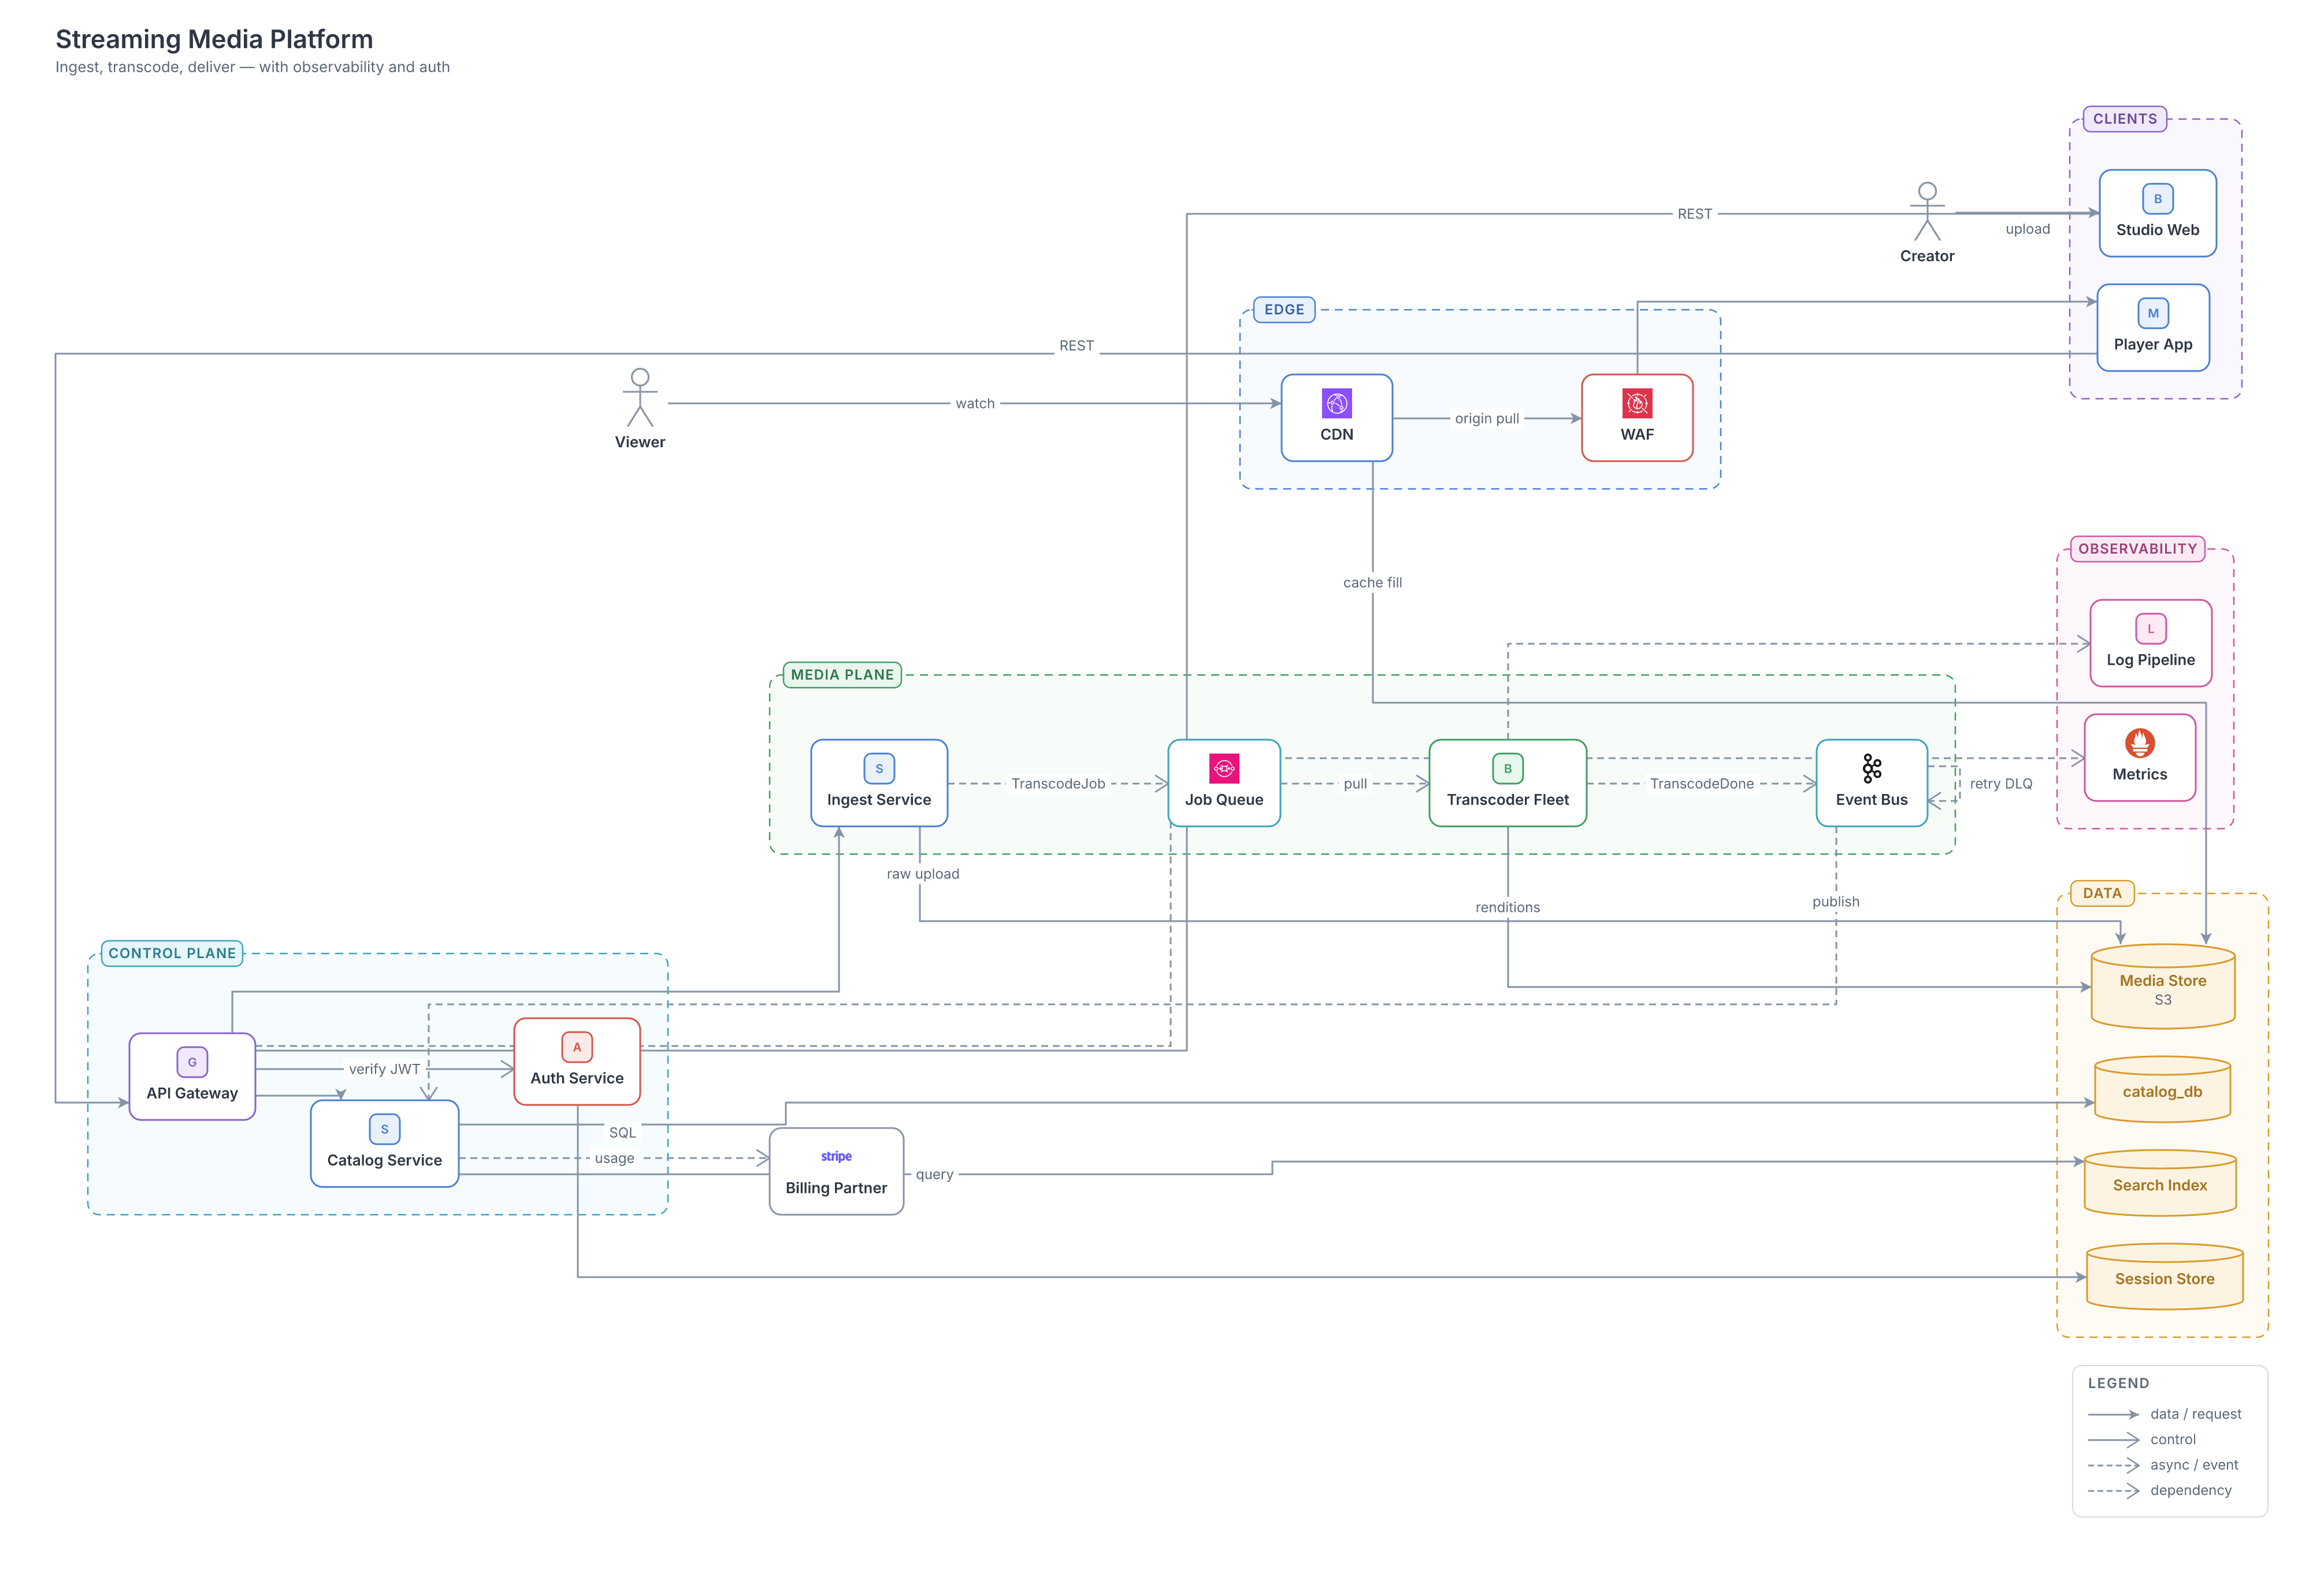The width and height of the screenshot is (2324, 1573).
Task: Click the REST label near Creator
Action: tap(1694, 214)
